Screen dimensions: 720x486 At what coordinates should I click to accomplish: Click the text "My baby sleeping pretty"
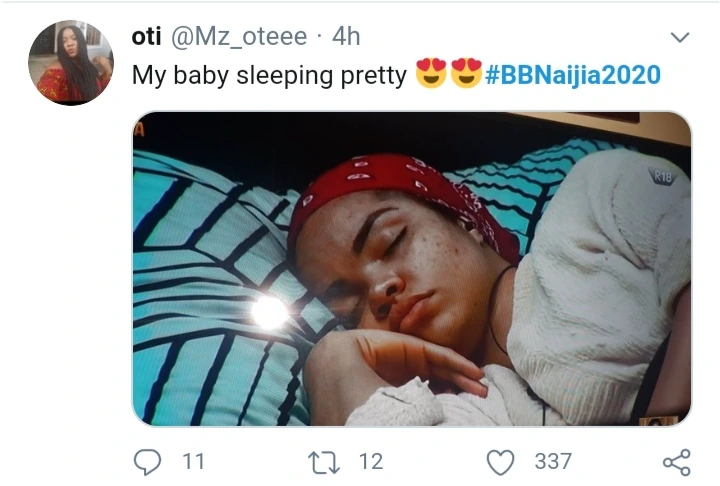(270, 75)
